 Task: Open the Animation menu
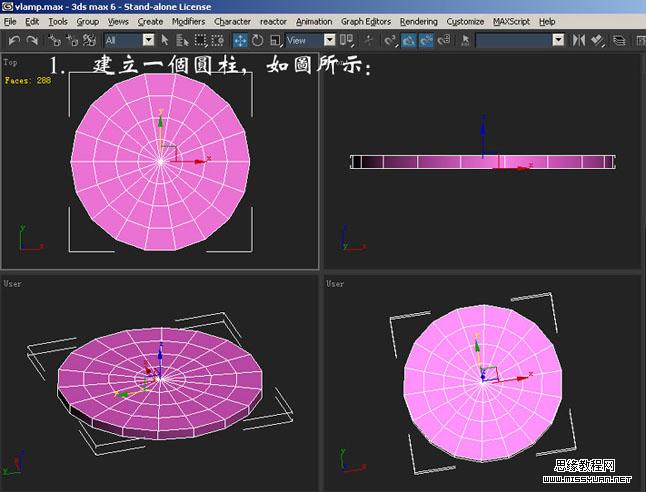coord(314,21)
